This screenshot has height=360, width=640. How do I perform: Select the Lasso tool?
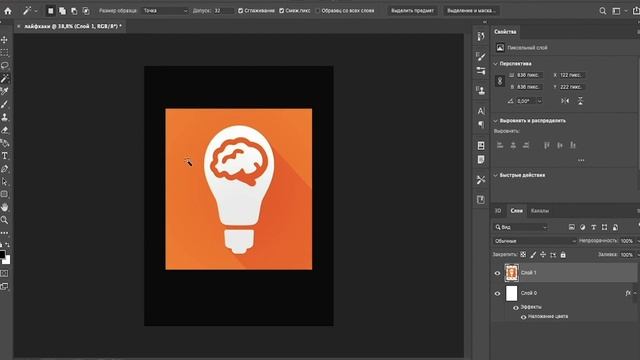pos(4,65)
